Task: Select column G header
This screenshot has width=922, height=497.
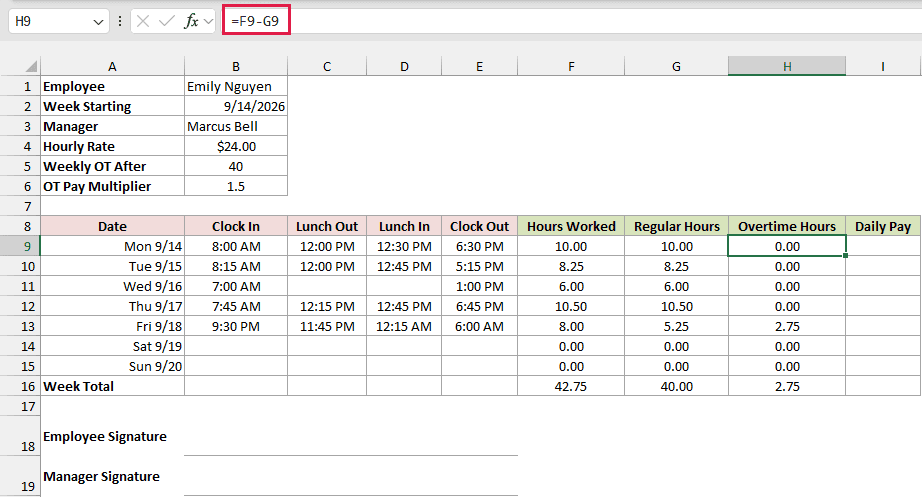Action: (676, 66)
